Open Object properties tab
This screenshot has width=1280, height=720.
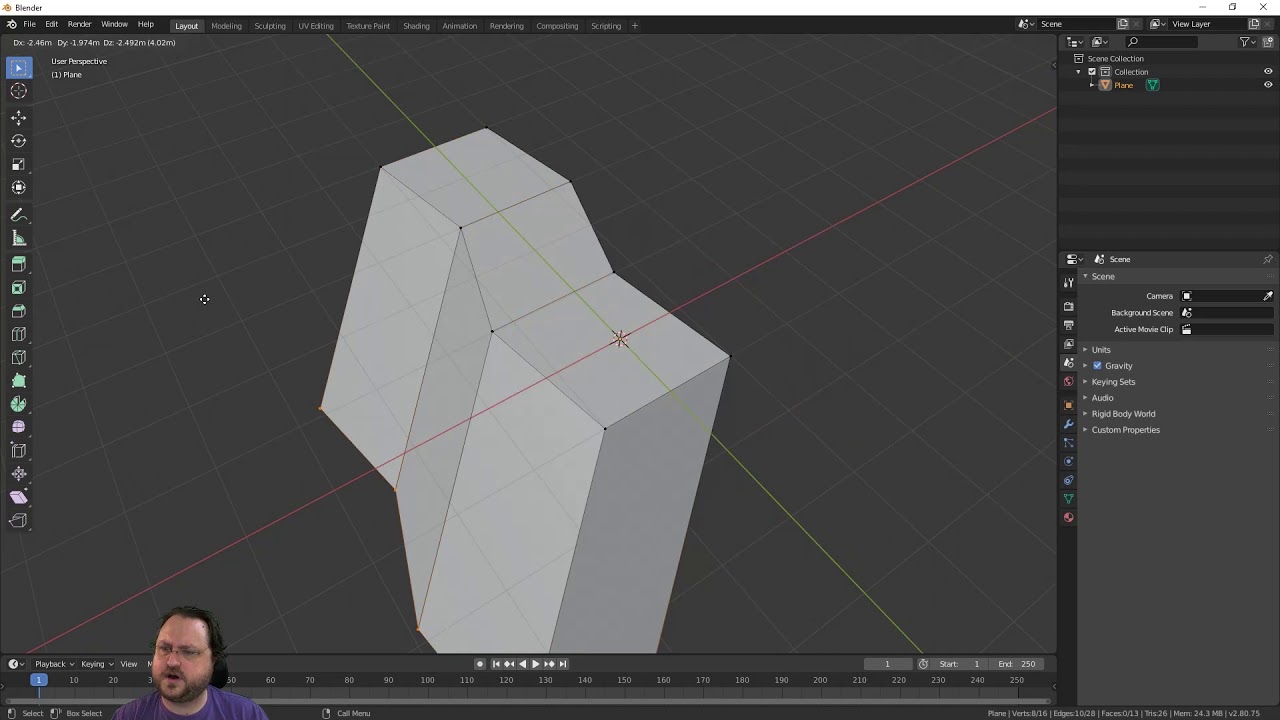point(1068,405)
